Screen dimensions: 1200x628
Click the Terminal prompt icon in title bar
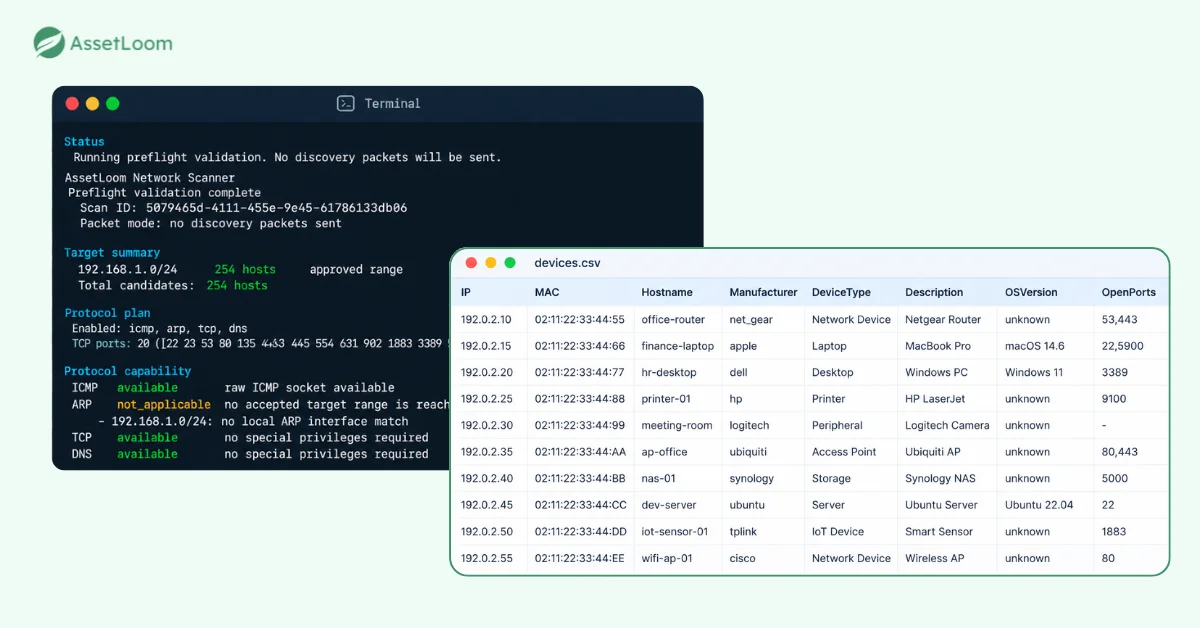345,103
